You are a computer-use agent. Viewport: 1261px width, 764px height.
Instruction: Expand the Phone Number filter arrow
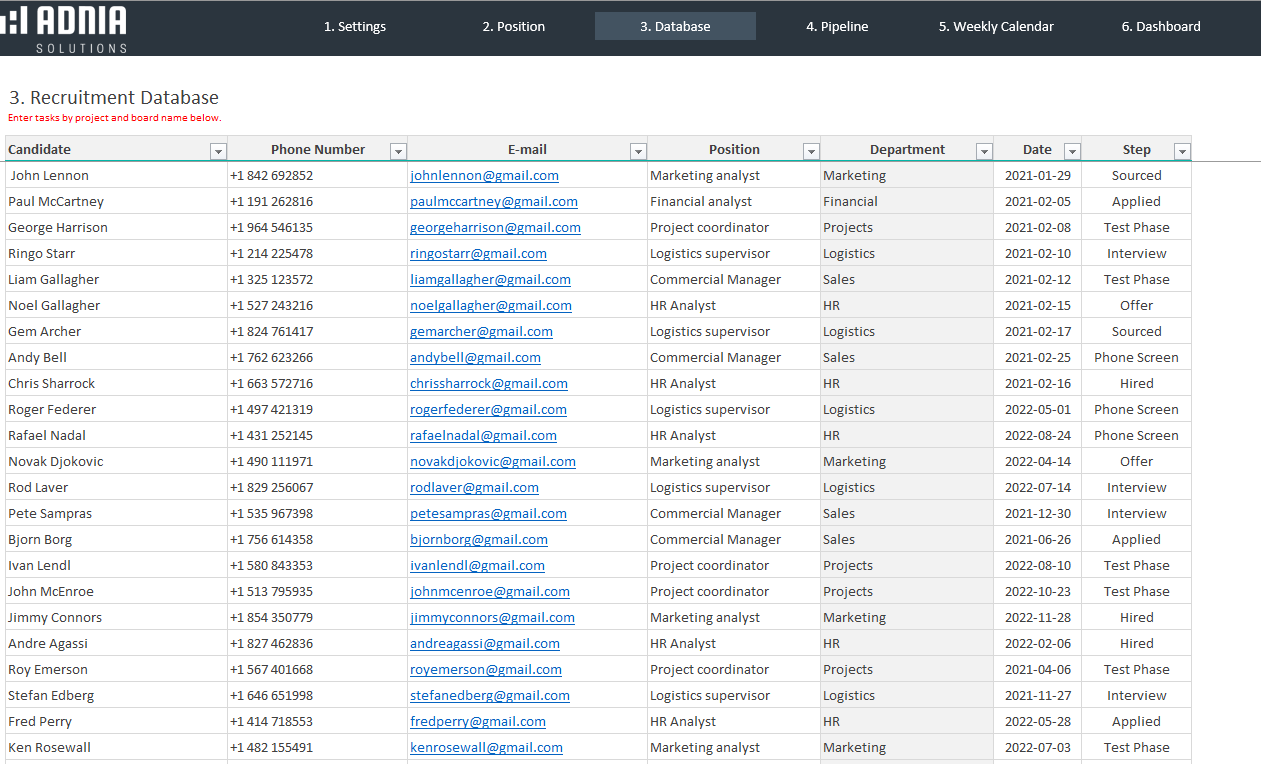click(x=398, y=151)
